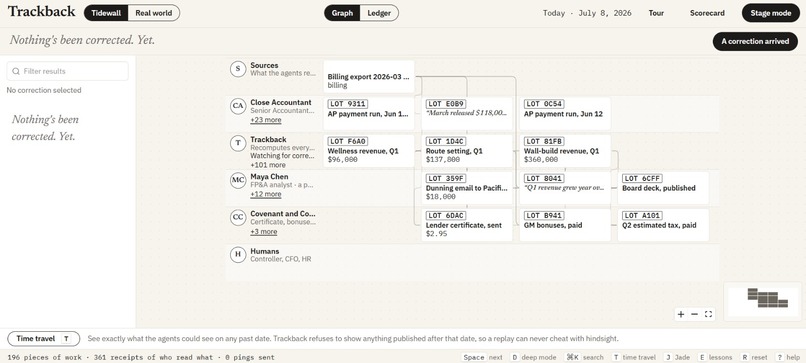The image size is (806, 363).
Task: Click the Trackback T lane avatar
Action: tap(237, 143)
